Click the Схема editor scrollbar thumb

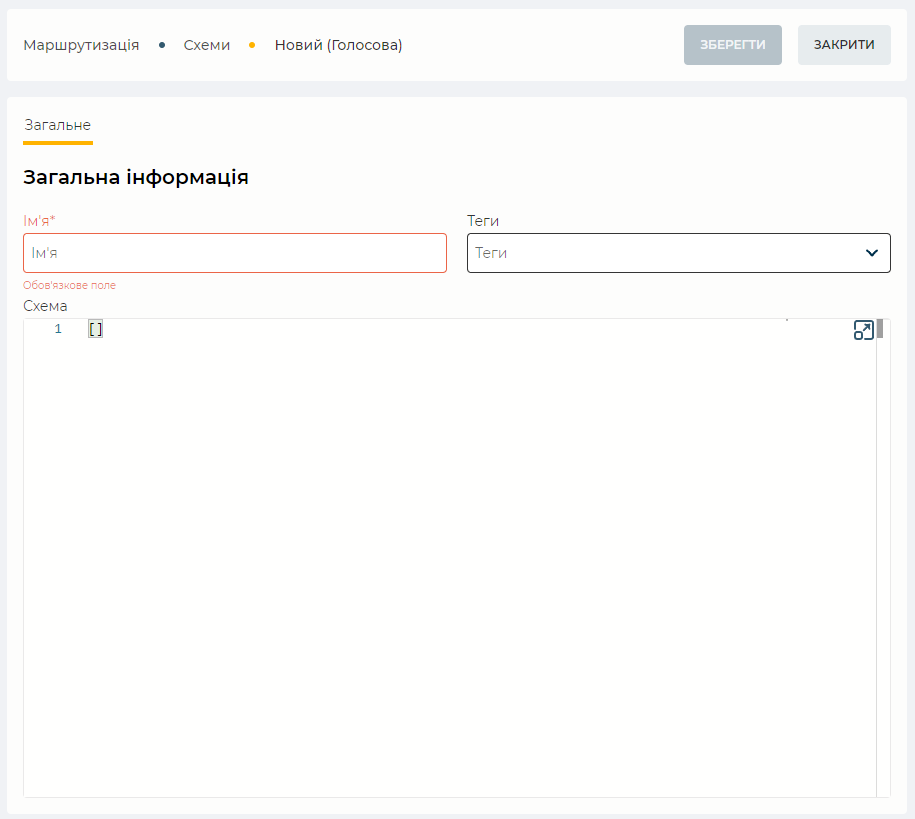point(880,329)
